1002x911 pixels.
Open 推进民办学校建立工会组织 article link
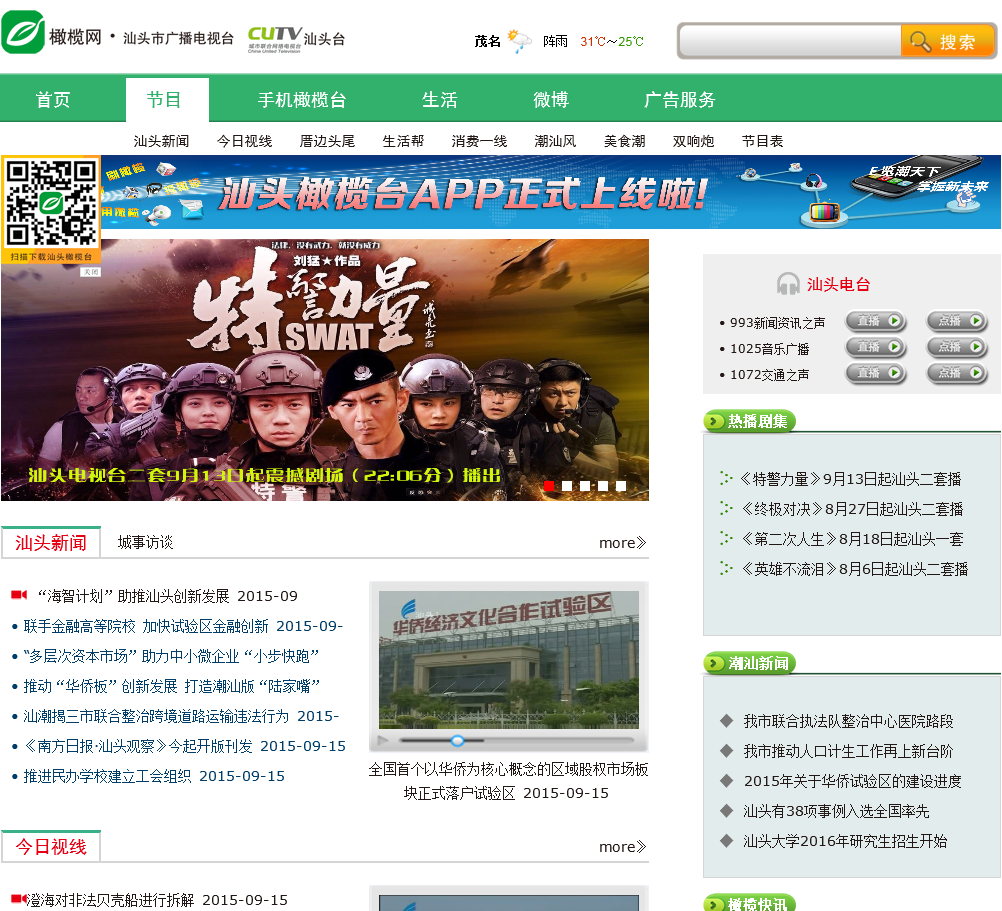click(154, 776)
